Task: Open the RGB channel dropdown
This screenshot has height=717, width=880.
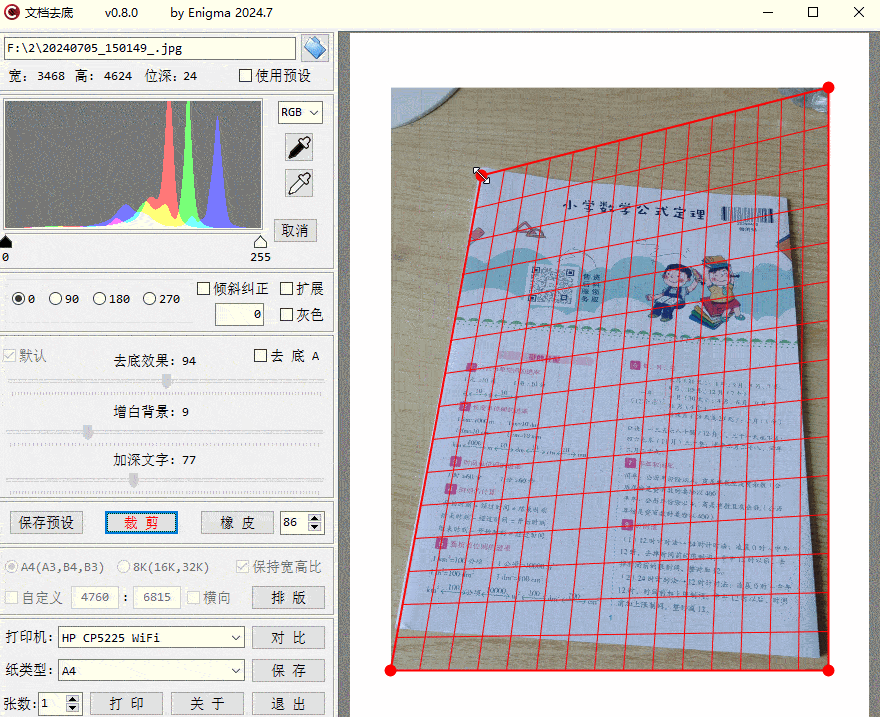Action: (x=300, y=112)
